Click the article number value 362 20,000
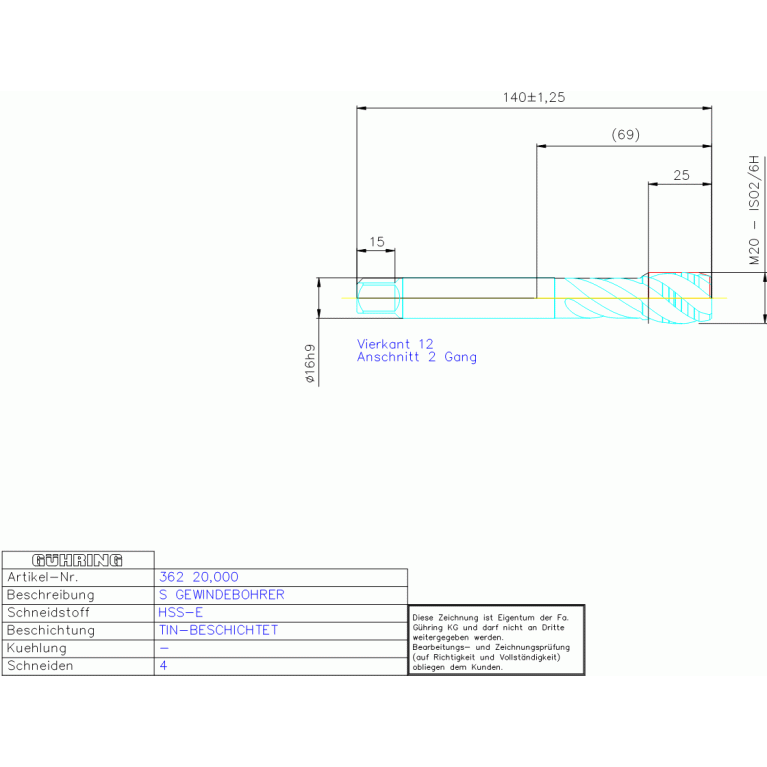Screen dimensions: 767x767 point(199,577)
